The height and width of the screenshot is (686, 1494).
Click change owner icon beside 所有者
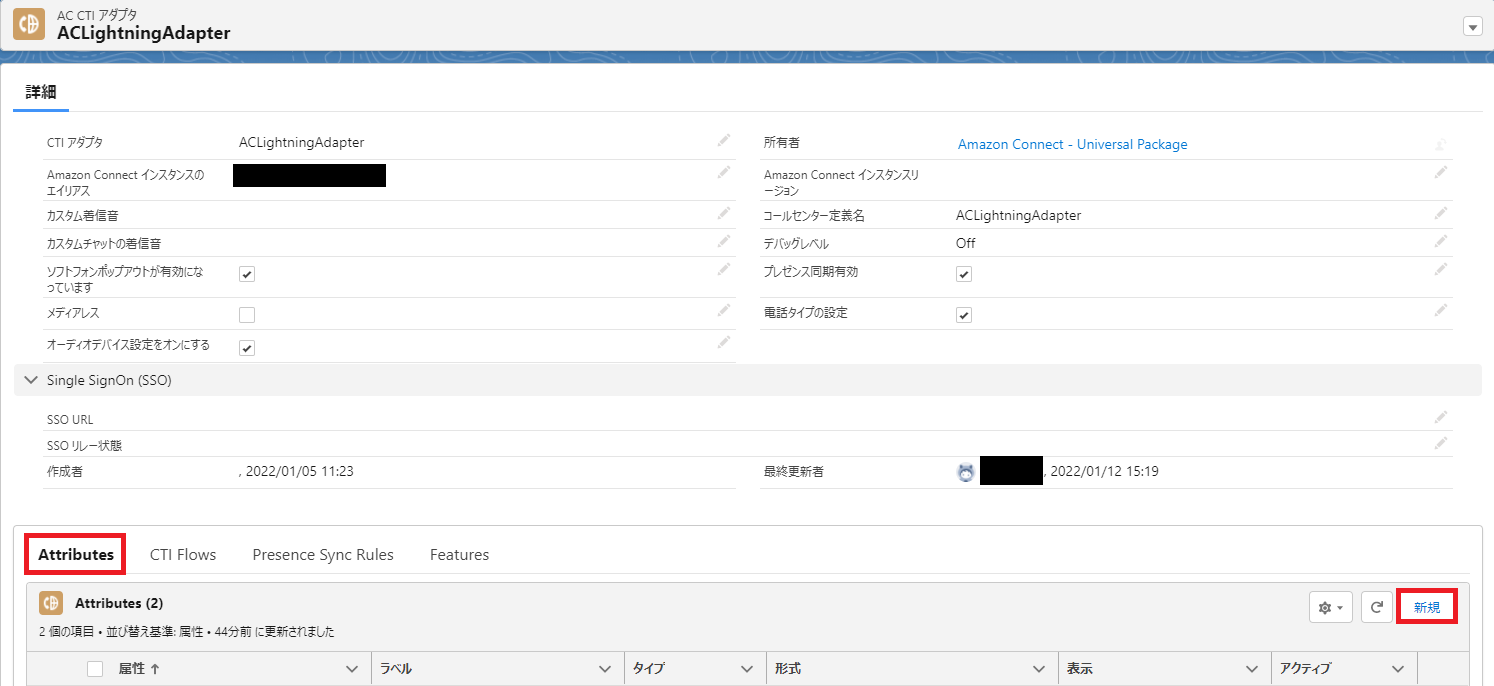click(x=1441, y=144)
